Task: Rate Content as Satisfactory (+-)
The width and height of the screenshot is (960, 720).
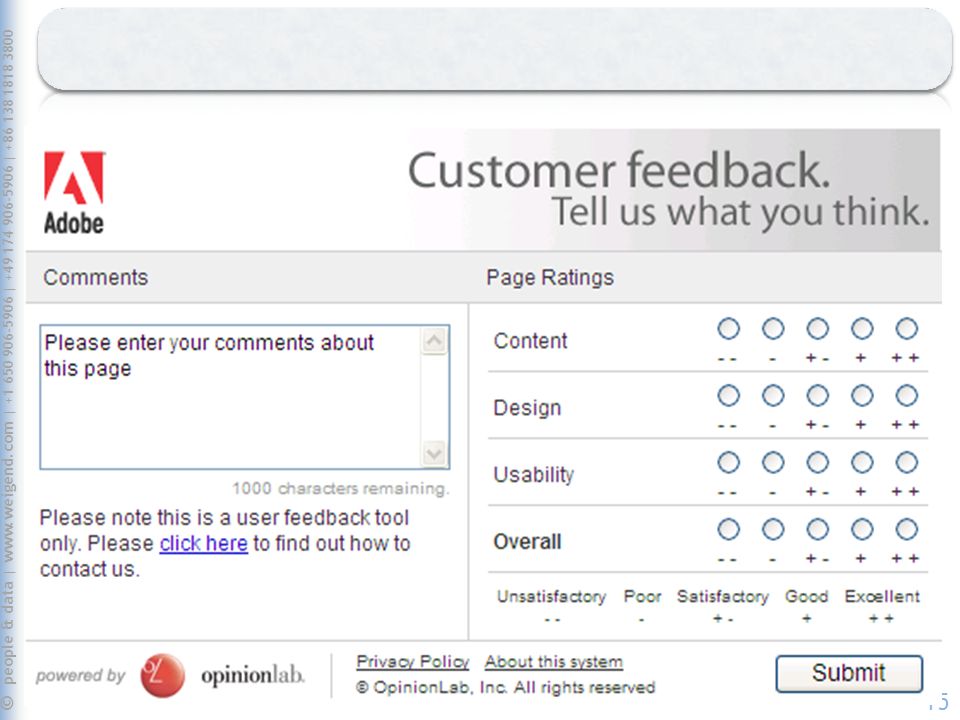Action: point(817,329)
